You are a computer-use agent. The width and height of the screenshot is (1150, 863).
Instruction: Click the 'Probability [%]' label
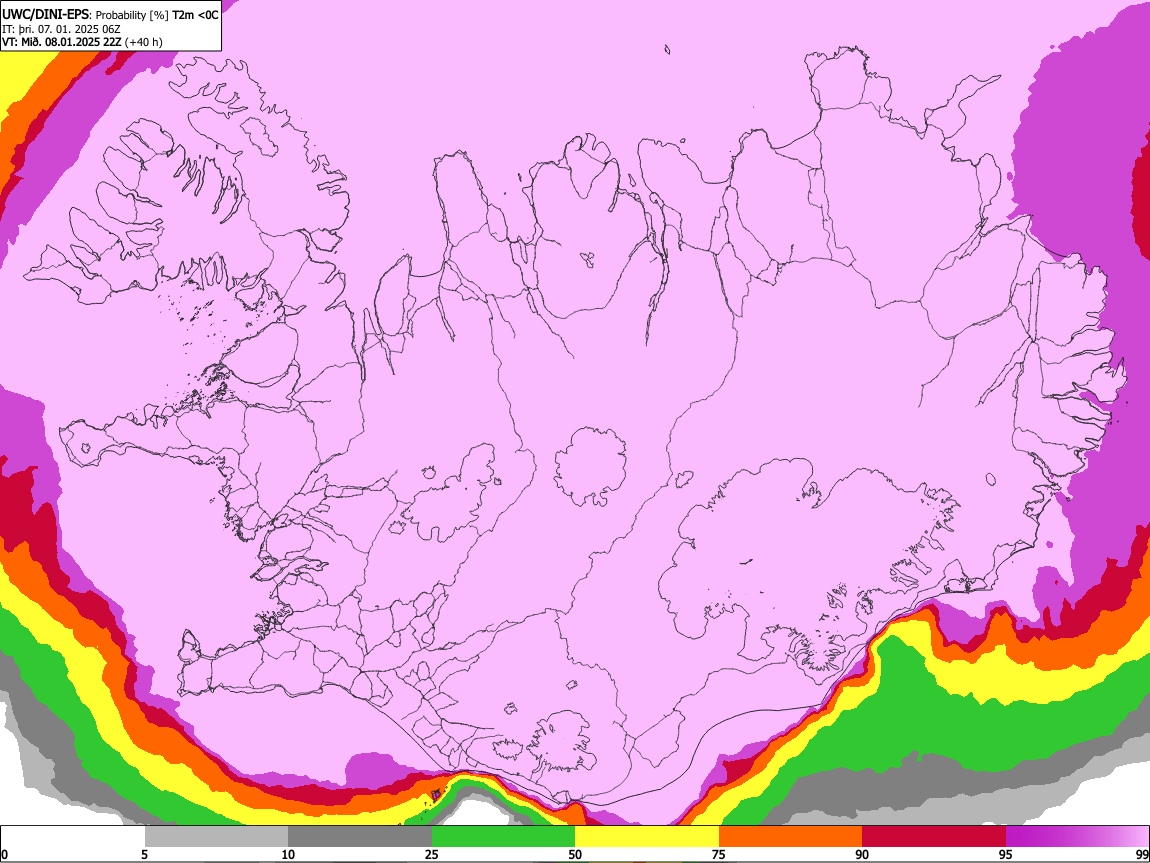(133, 15)
